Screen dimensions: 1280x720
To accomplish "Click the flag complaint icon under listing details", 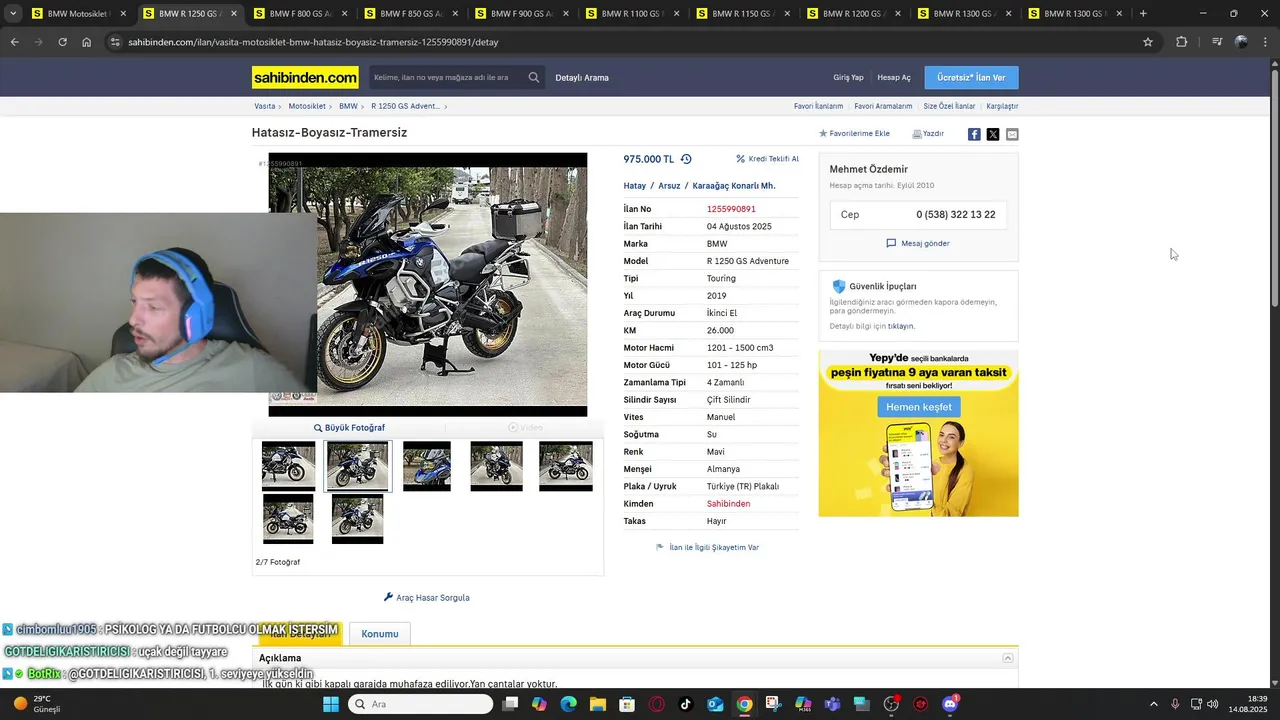I will point(660,547).
